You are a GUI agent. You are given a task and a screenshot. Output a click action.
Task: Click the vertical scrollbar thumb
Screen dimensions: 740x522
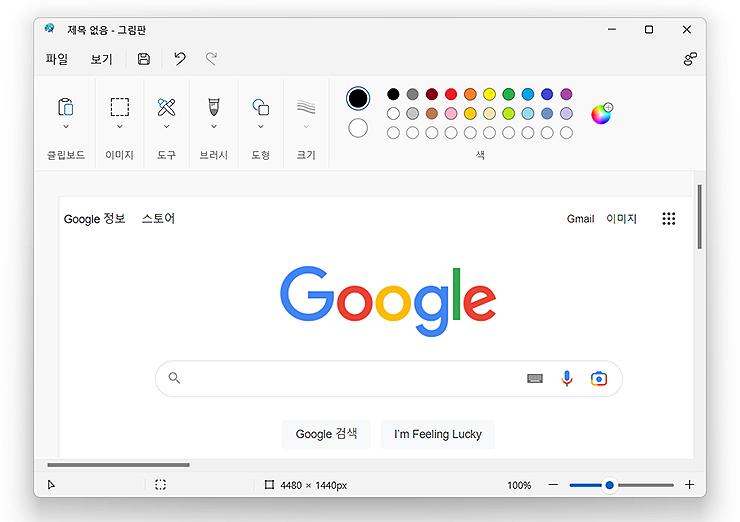[699, 217]
